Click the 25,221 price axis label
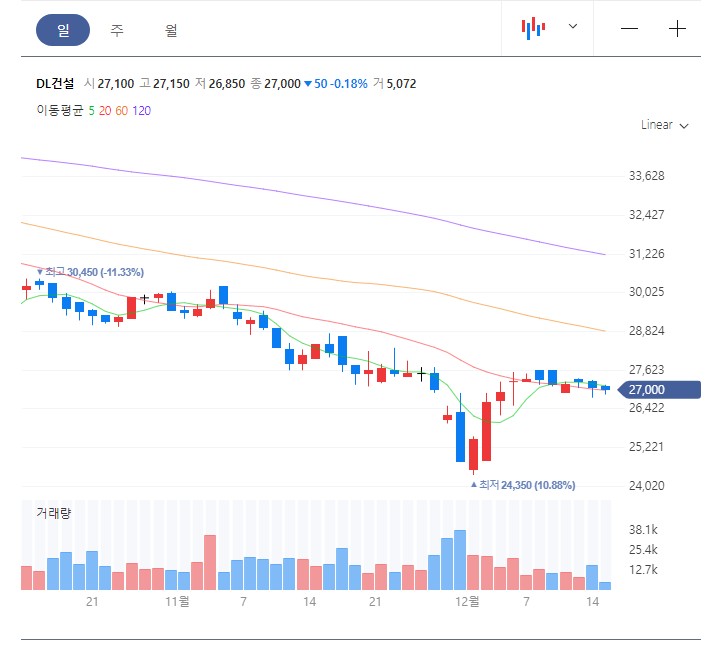 click(647, 447)
